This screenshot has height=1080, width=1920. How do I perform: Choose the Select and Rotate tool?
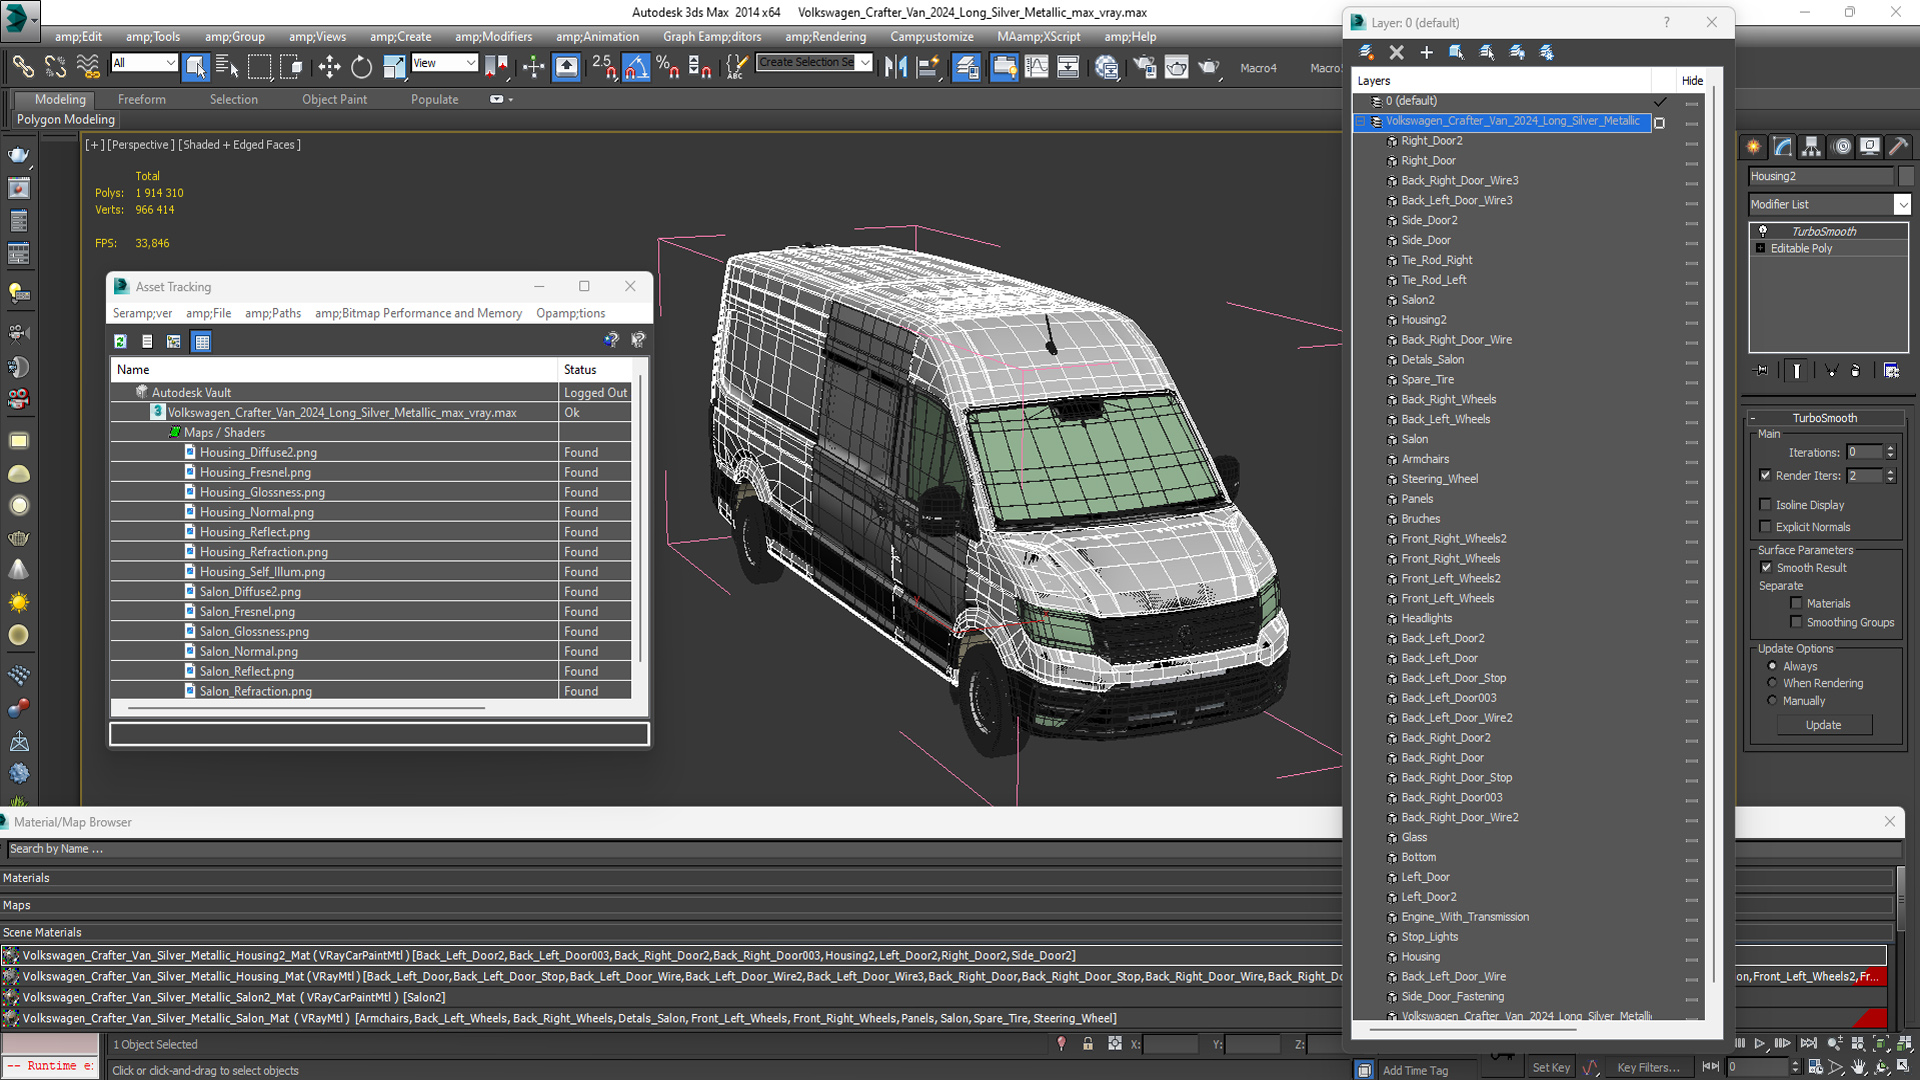coord(361,67)
